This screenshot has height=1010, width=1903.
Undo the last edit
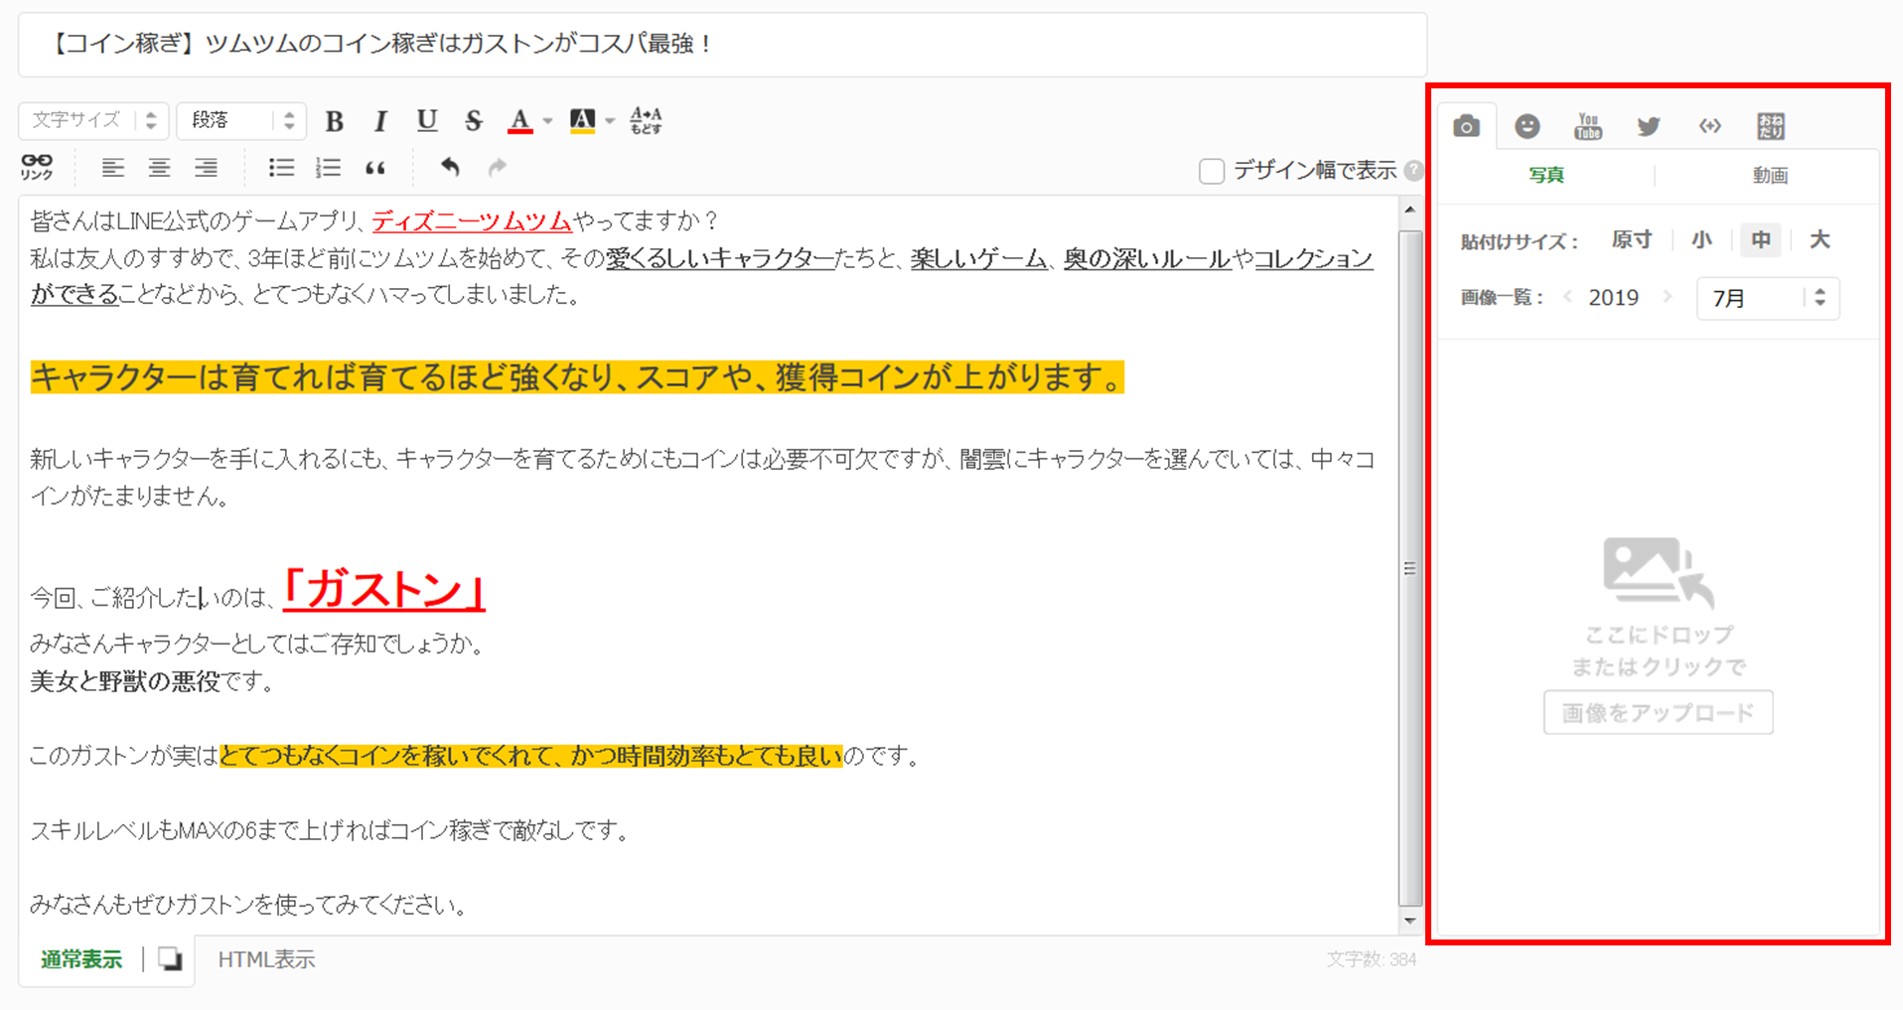[450, 167]
